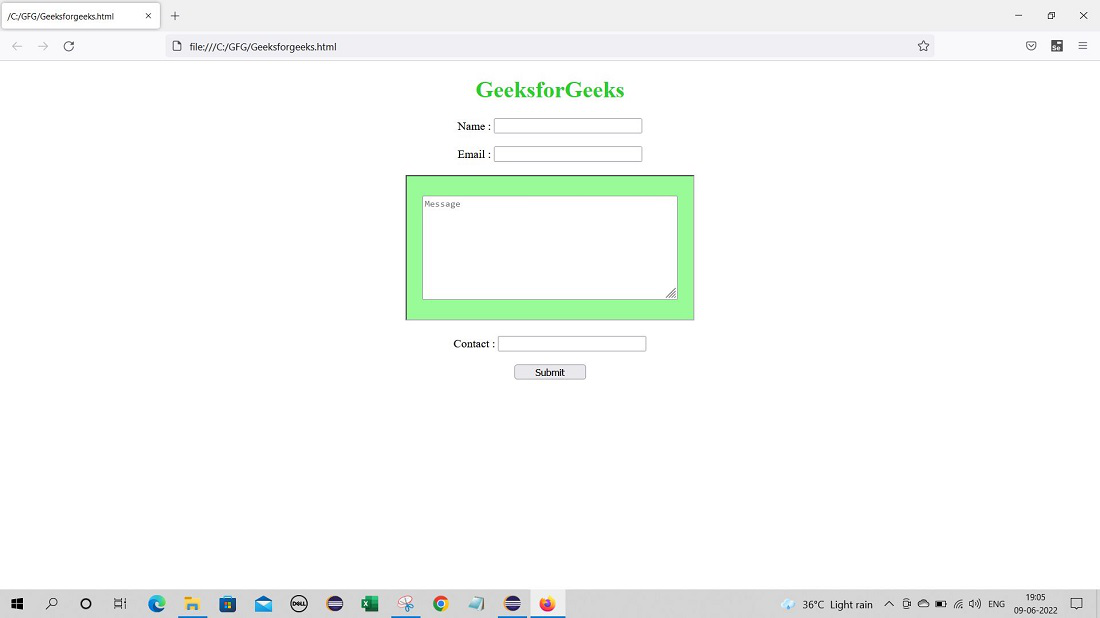Click the ENG language indicator
The image size is (1100, 618).
coord(996,604)
